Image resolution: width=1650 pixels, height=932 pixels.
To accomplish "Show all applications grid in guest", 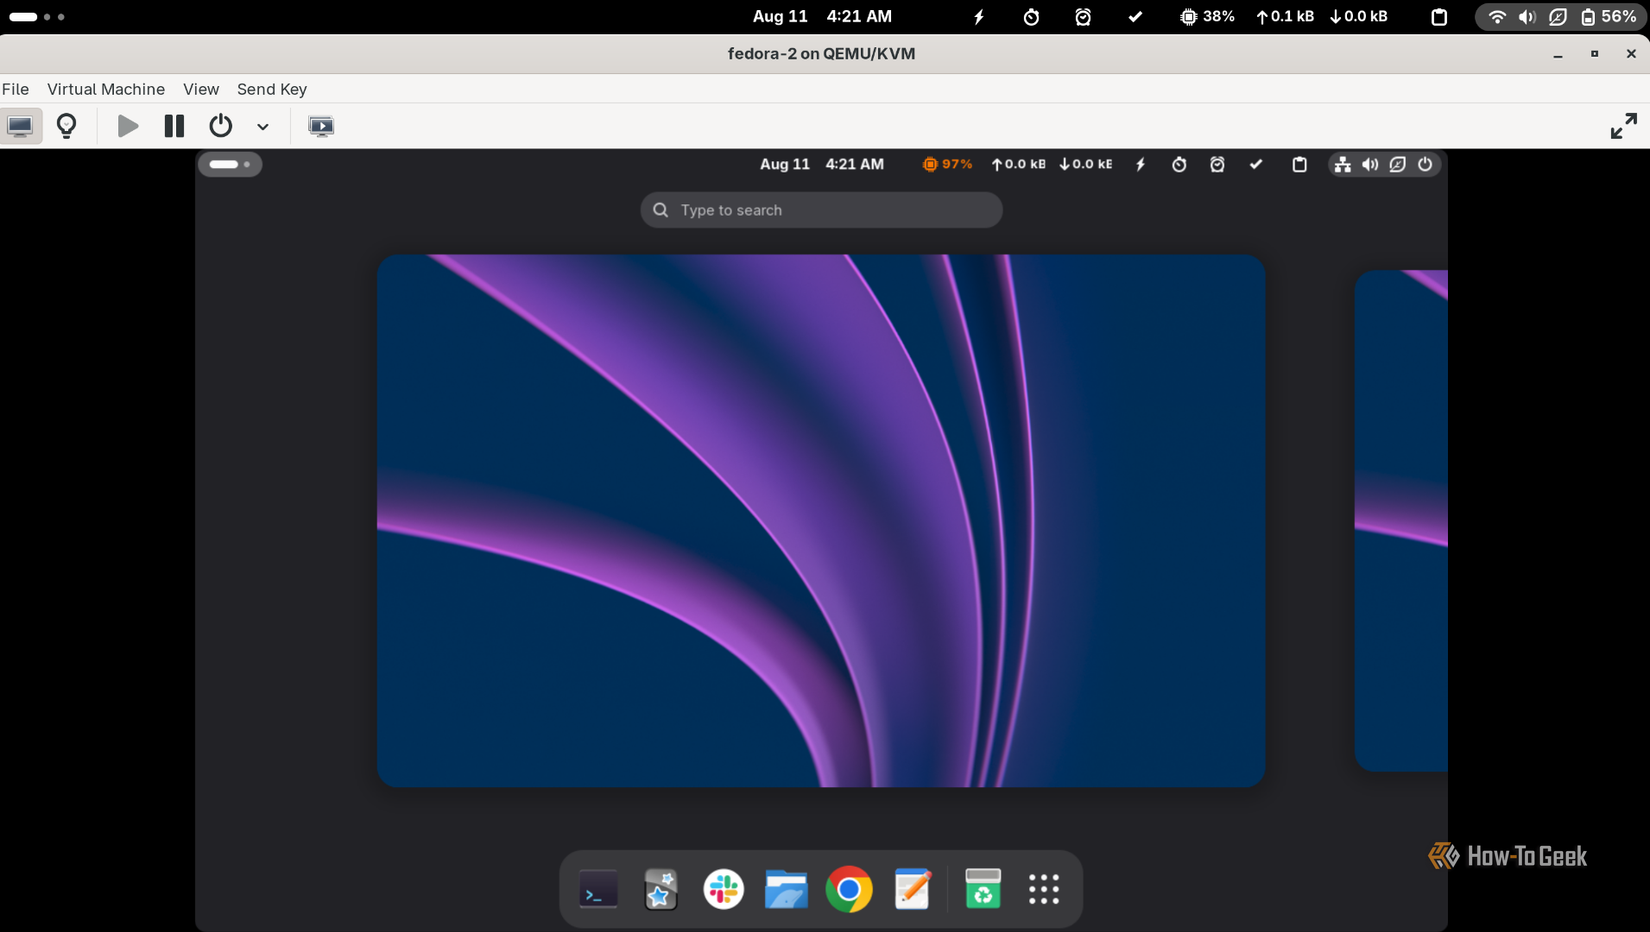I will 1044,889.
